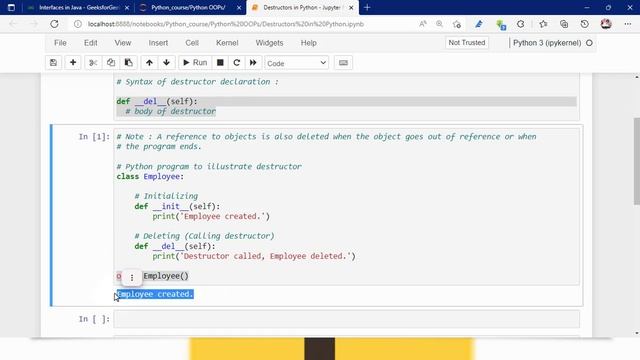Open the zoom magnifier icon
Viewport: 640px width, 360px height.
440,24
